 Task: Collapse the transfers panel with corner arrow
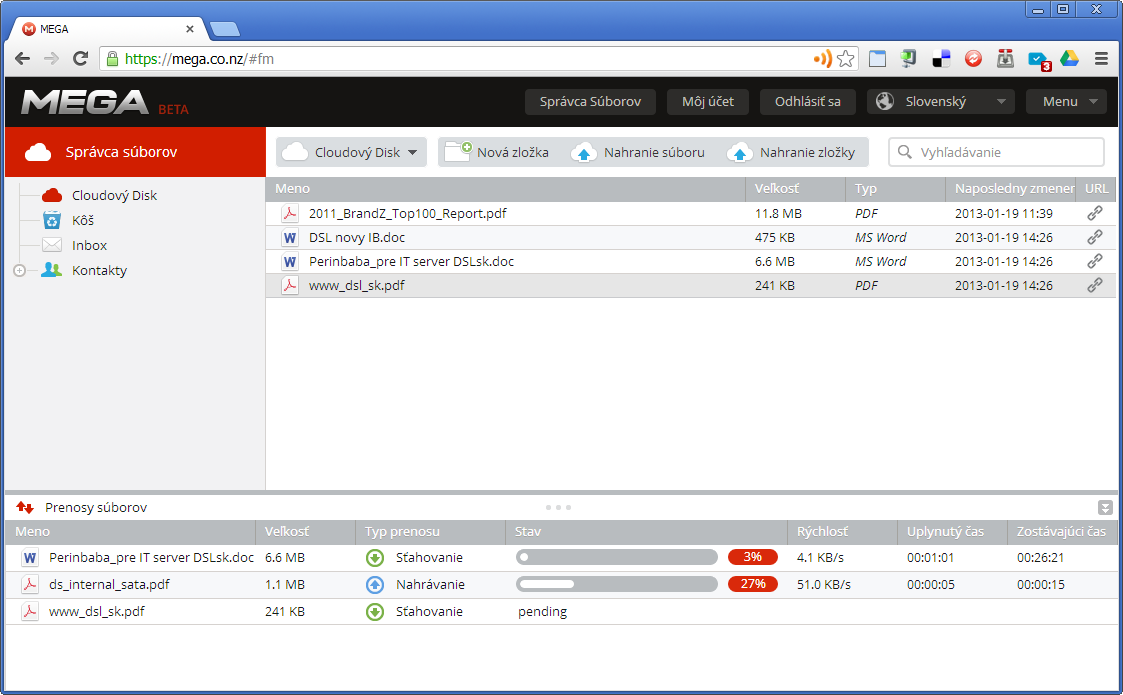[1105, 507]
